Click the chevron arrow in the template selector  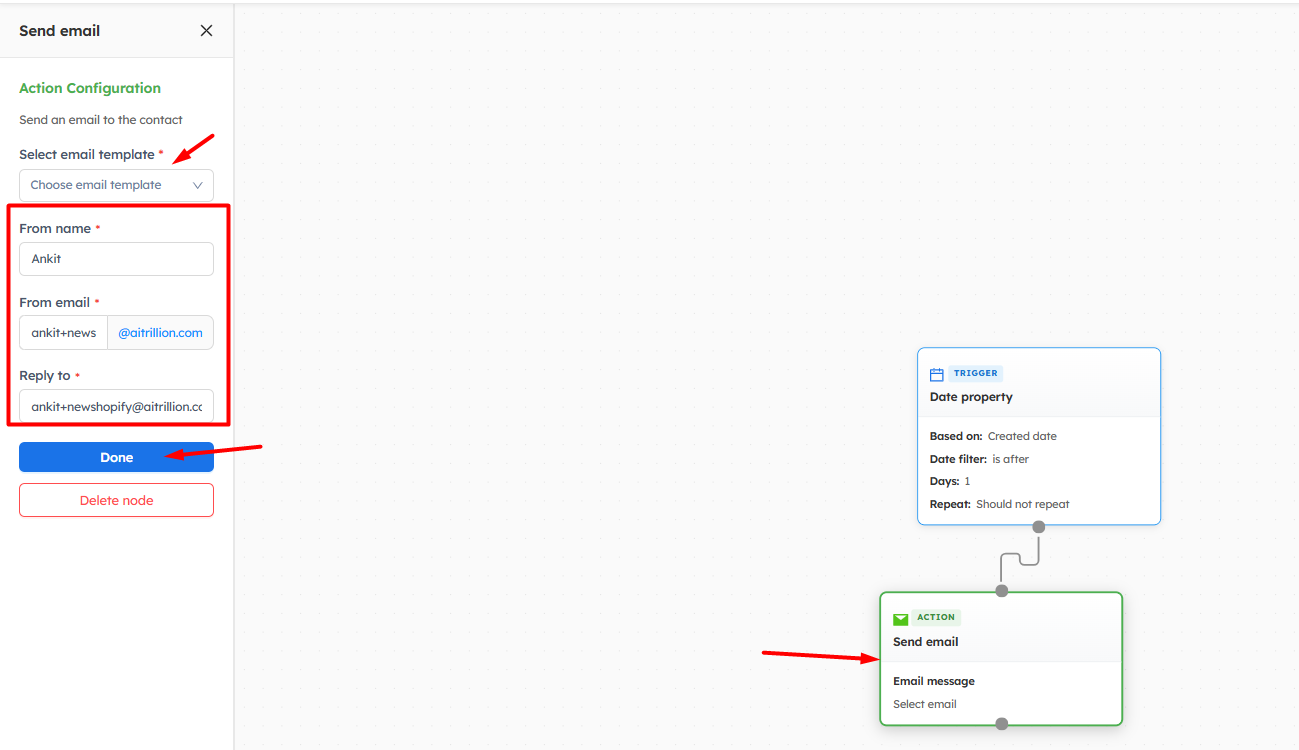[198, 185]
